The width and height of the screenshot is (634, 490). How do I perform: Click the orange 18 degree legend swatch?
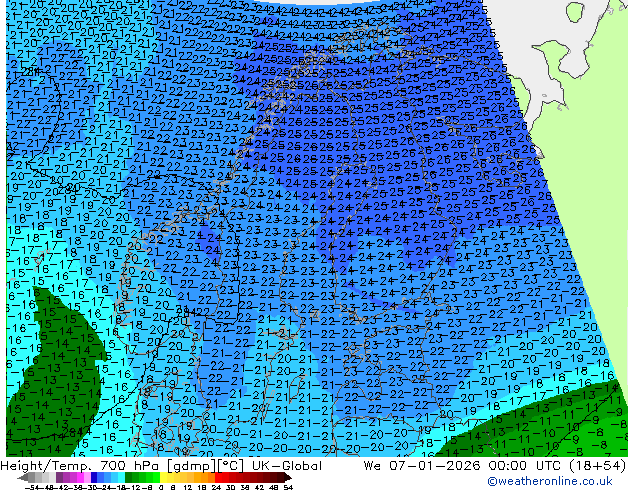[204, 477]
